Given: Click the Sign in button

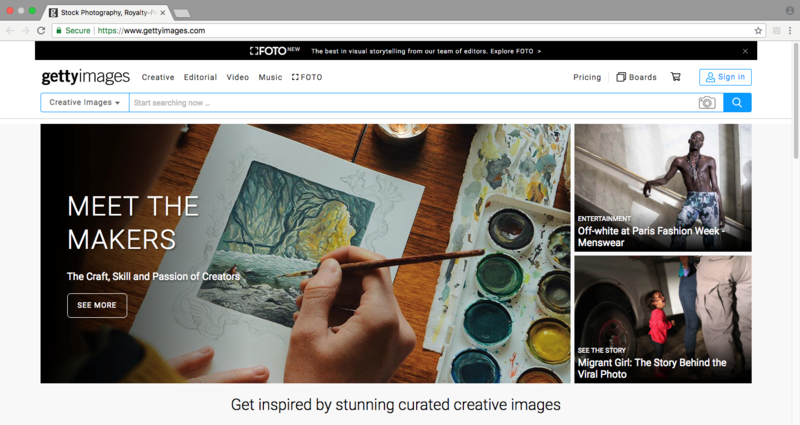Looking at the screenshot, I should (x=725, y=77).
